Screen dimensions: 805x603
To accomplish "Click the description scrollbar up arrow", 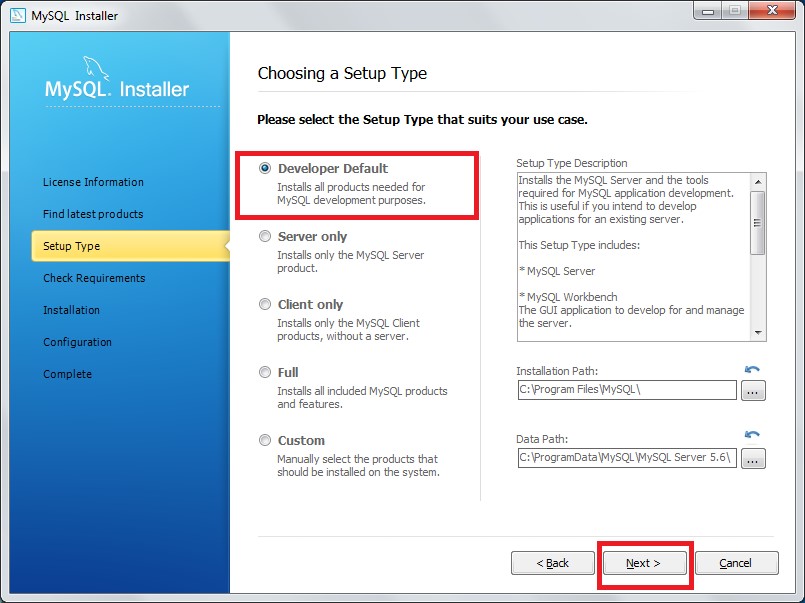I will click(x=758, y=182).
